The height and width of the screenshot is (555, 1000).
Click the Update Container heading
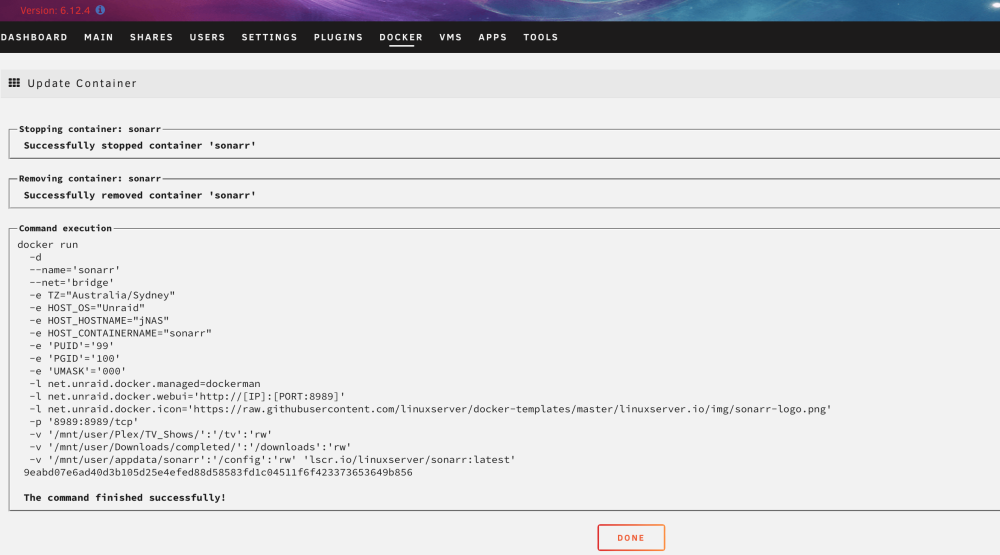[x=82, y=83]
